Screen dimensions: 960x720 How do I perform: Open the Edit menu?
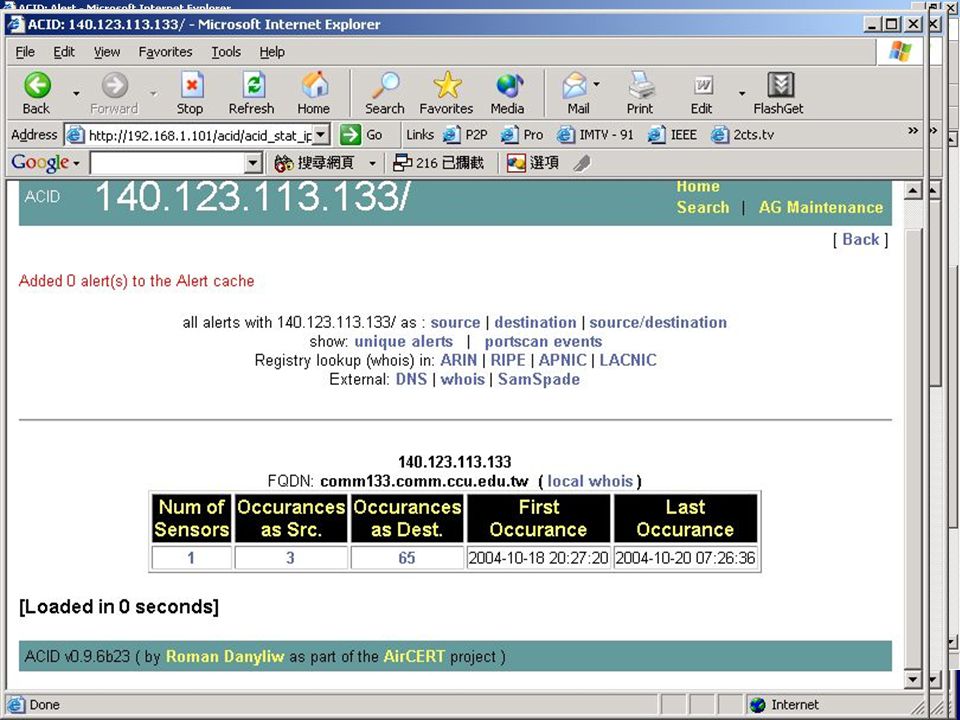pyautogui.click(x=64, y=52)
